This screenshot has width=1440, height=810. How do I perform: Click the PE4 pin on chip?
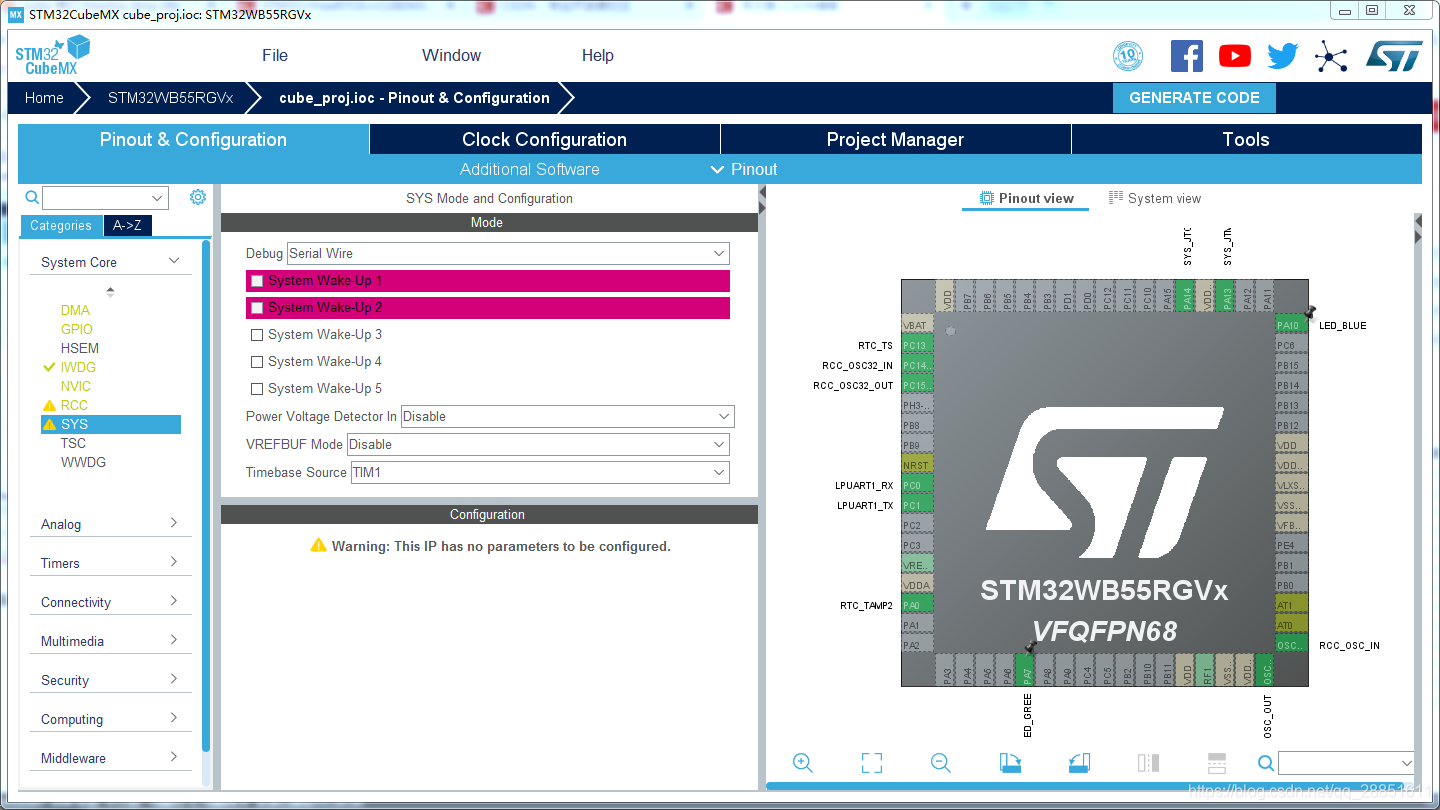(x=1291, y=545)
